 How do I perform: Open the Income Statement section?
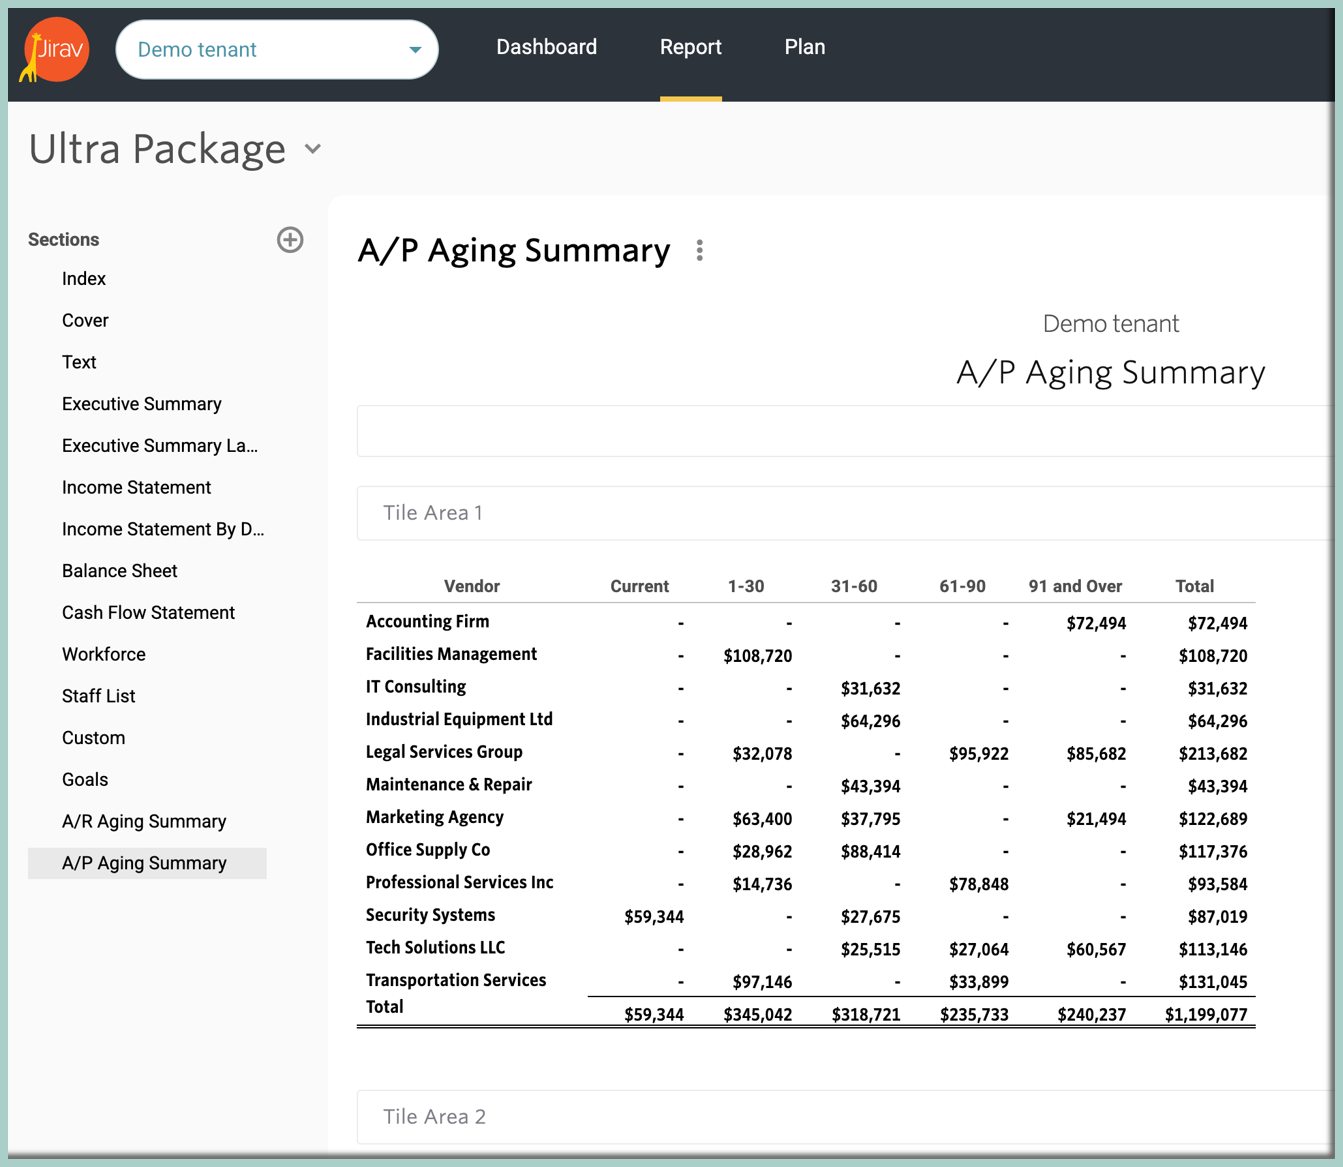coord(137,487)
